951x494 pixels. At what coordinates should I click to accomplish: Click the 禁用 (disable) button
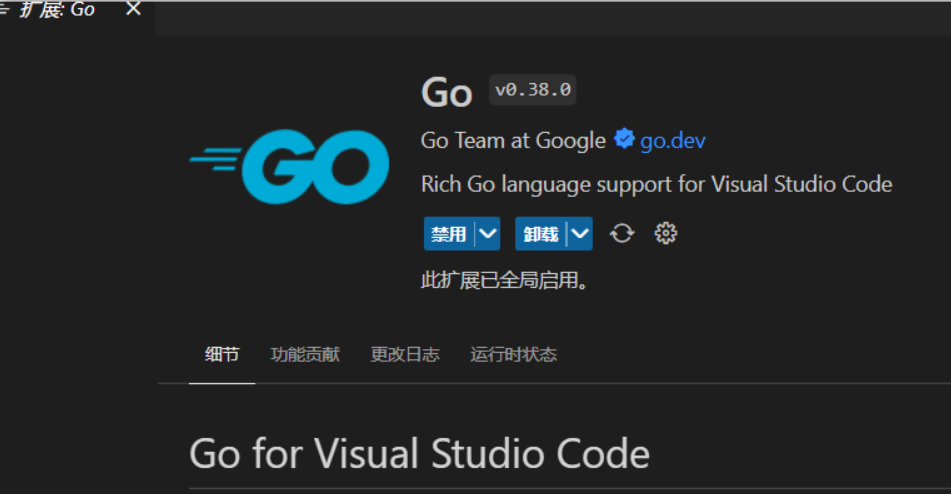(449, 233)
